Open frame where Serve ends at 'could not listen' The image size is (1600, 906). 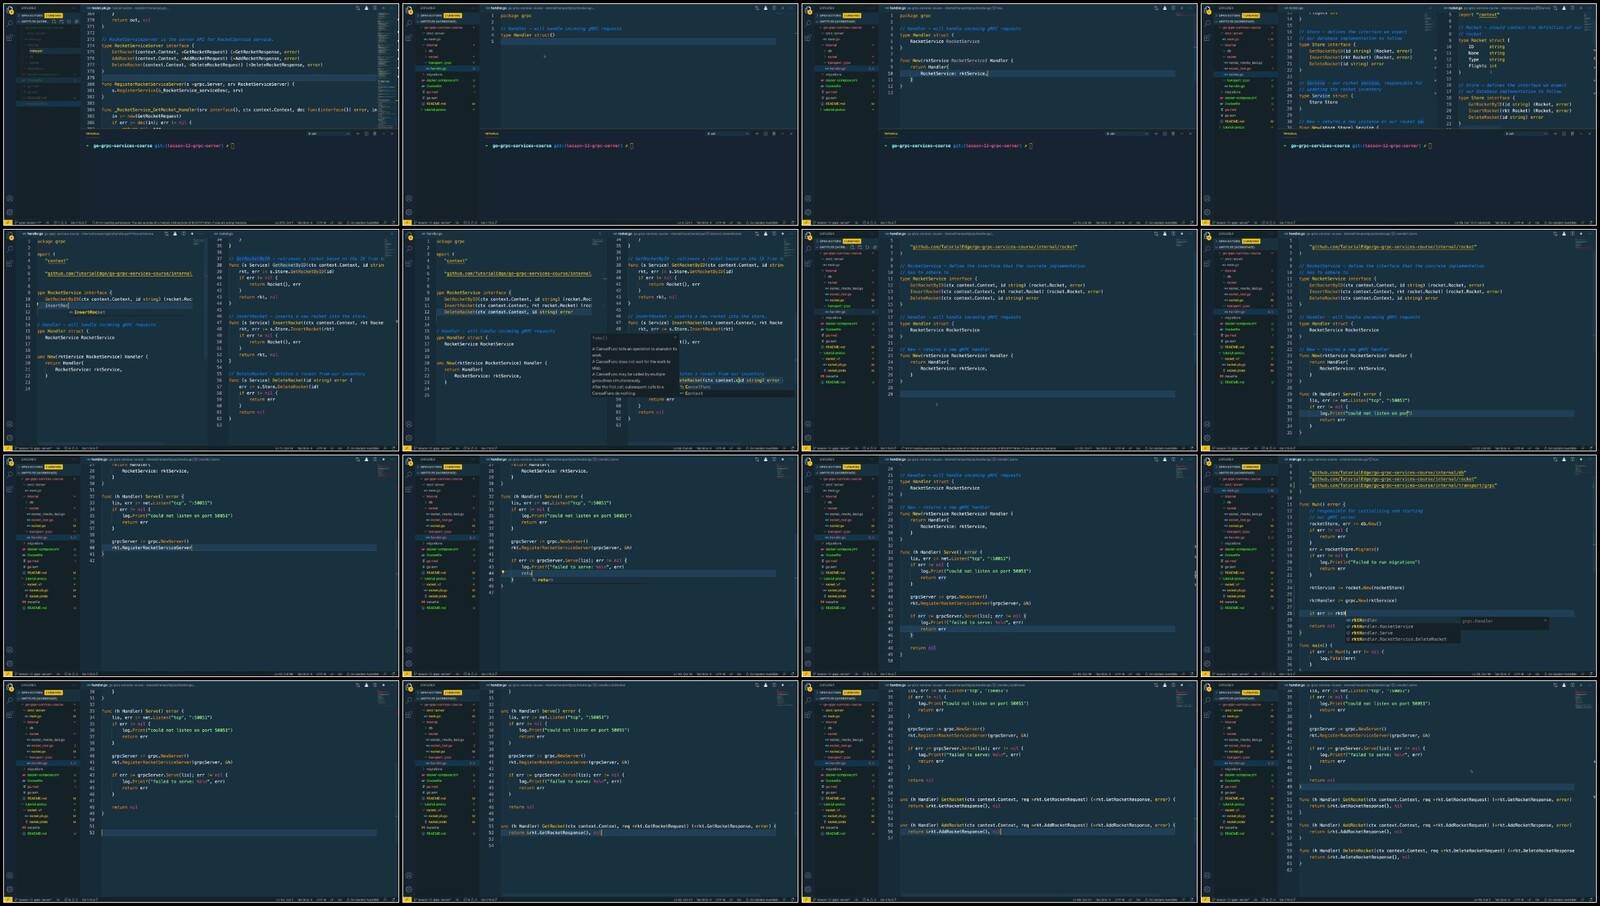(1400, 340)
